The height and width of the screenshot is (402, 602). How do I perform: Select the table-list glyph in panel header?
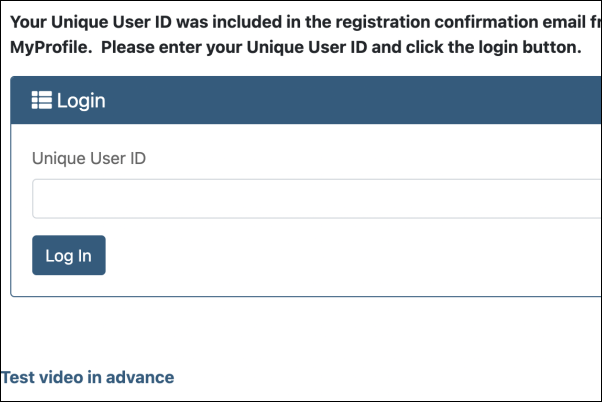coord(41,100)
